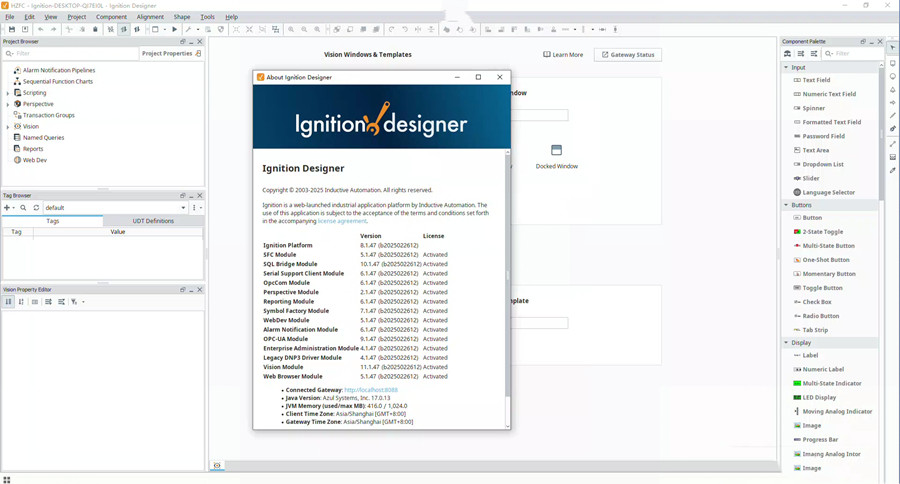
Task: Start Preview mode with the play icon
Action: (174, 29)
